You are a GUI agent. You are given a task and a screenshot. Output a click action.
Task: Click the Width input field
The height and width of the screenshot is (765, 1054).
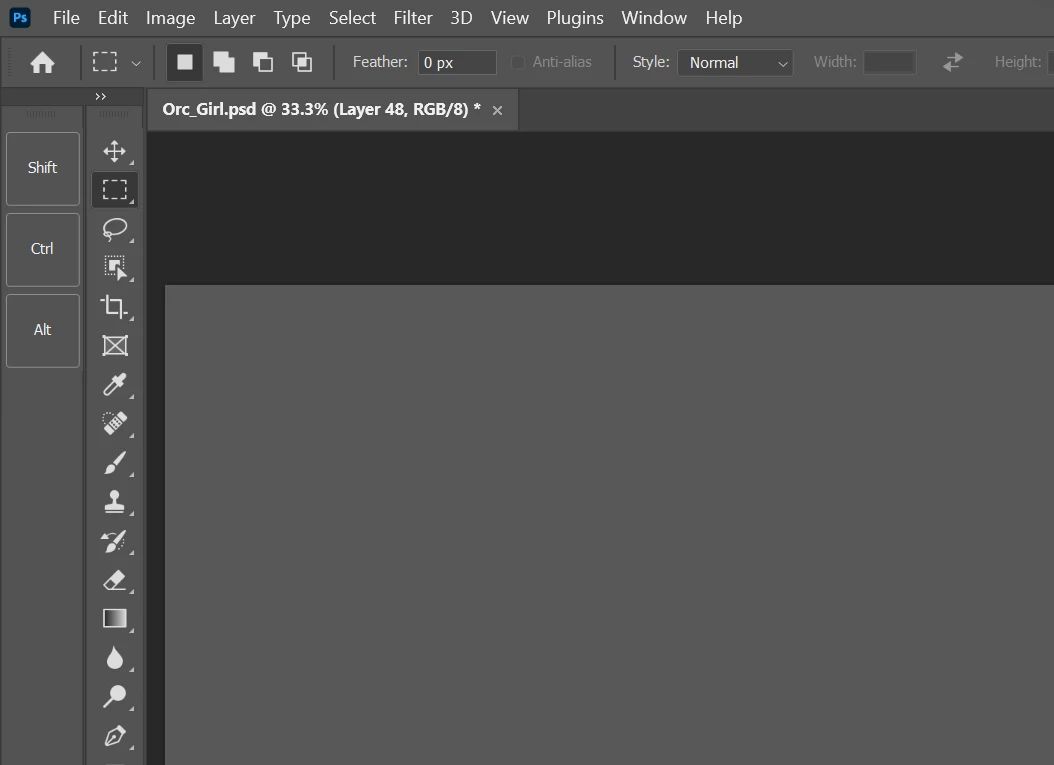tap(889, 63)
